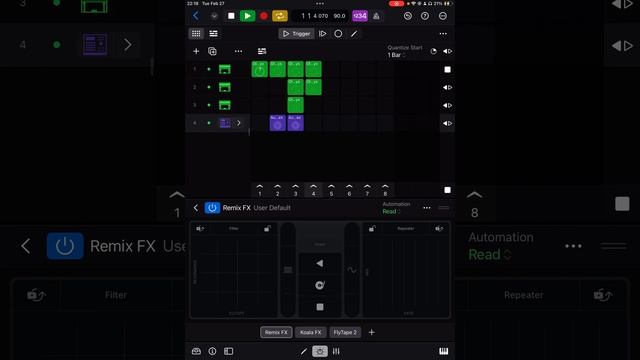Open the ellipsis menu on the Trigger row
The height and width of the screenshot is (360, 640).
coord(443,33)
